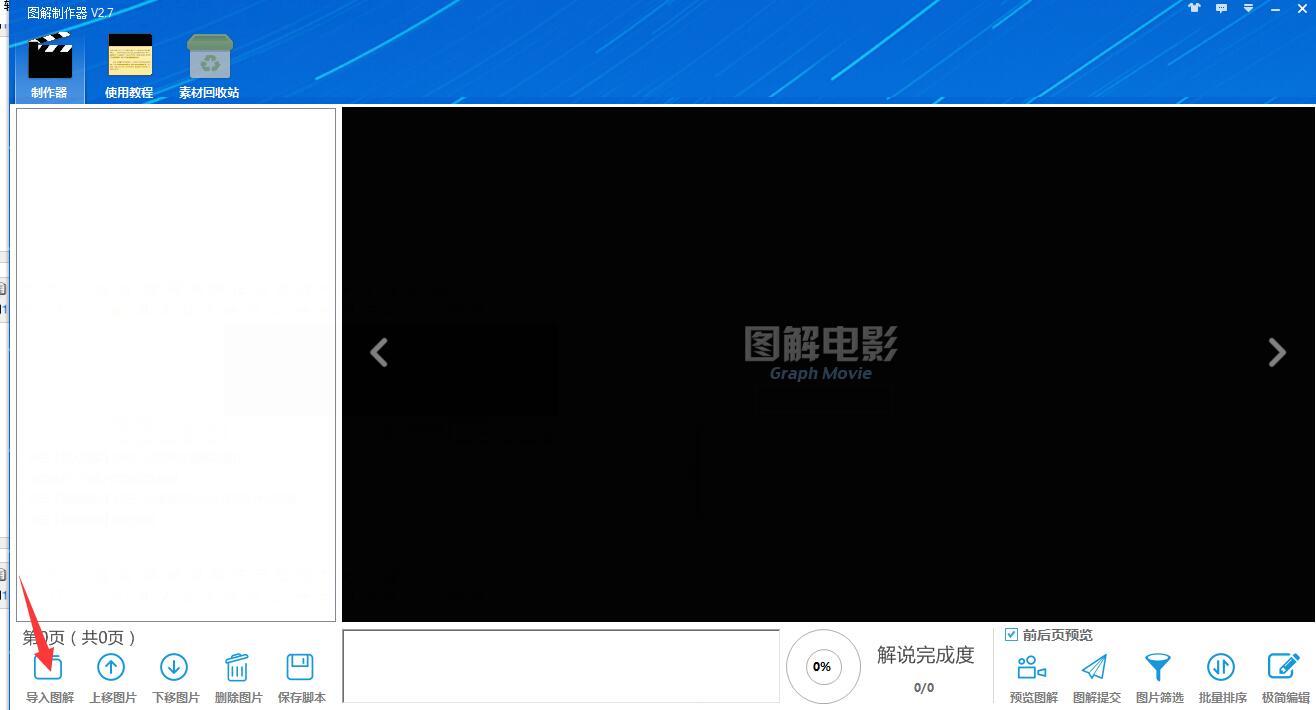
Task: Open the title bar dropdown arrow
Action: click(1247, 8)
